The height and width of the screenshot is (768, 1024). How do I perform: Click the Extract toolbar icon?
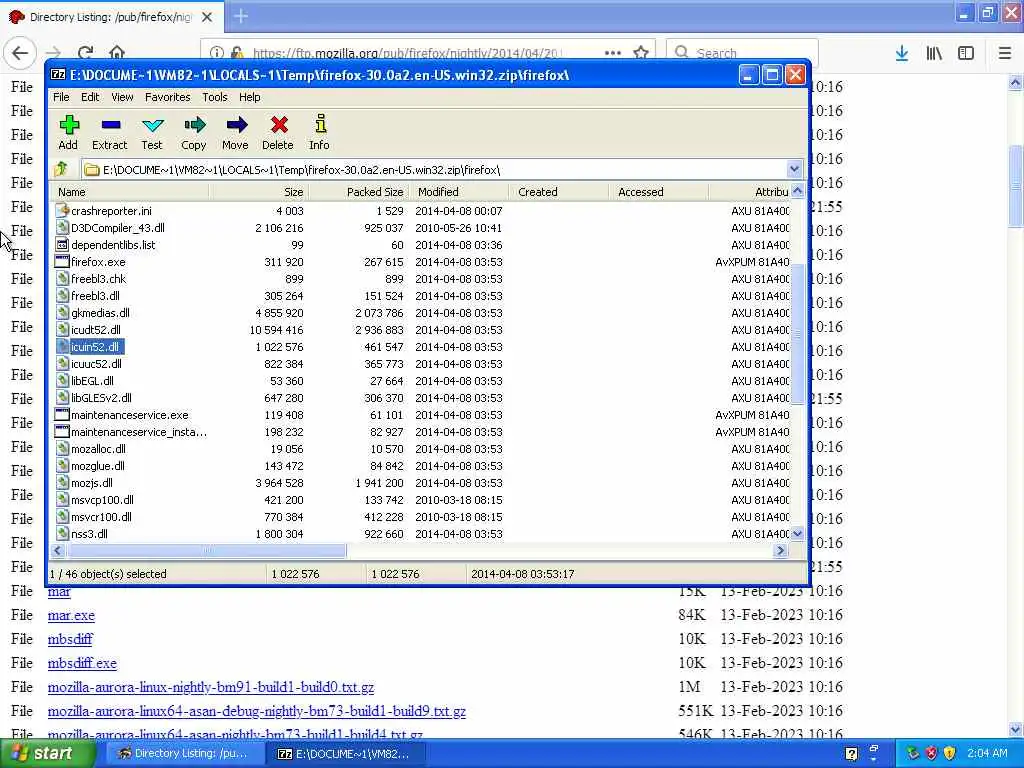tap(110, 133)
